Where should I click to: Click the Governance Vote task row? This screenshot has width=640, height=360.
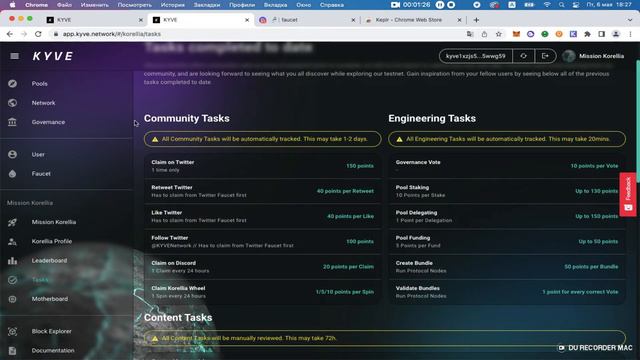(507, 166)
